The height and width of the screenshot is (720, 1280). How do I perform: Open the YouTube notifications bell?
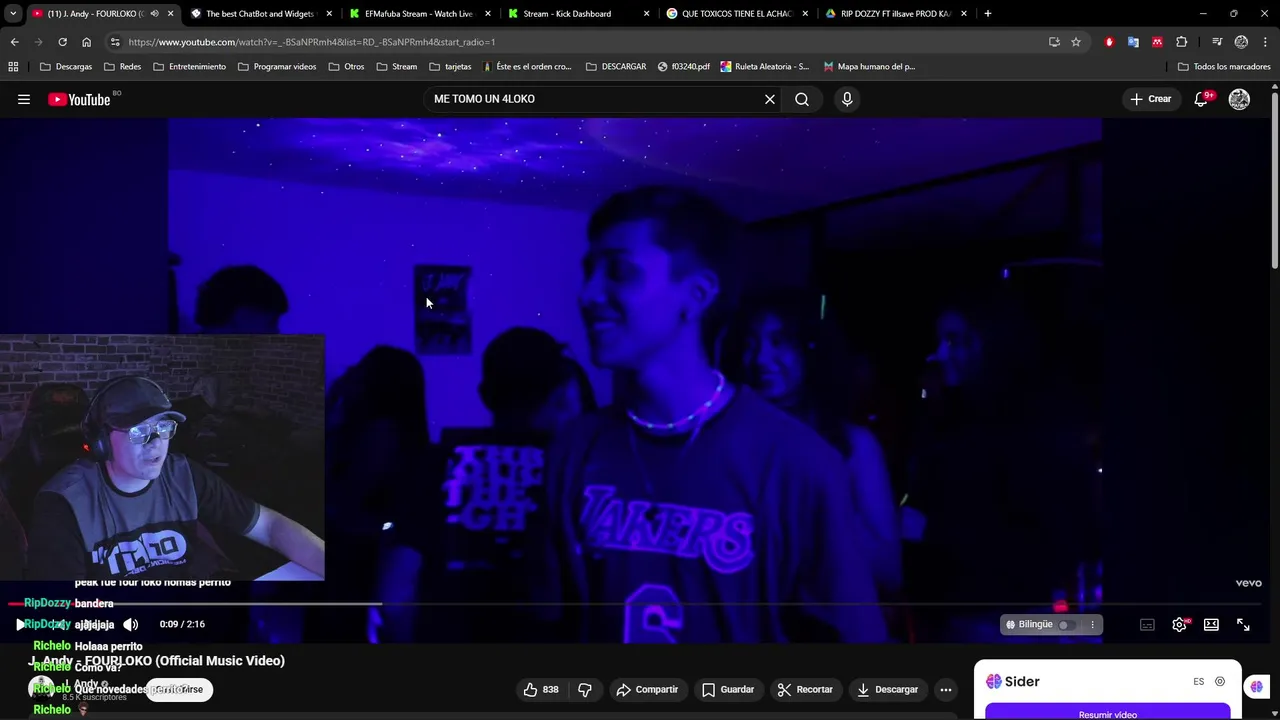(x=1202, y=99)
